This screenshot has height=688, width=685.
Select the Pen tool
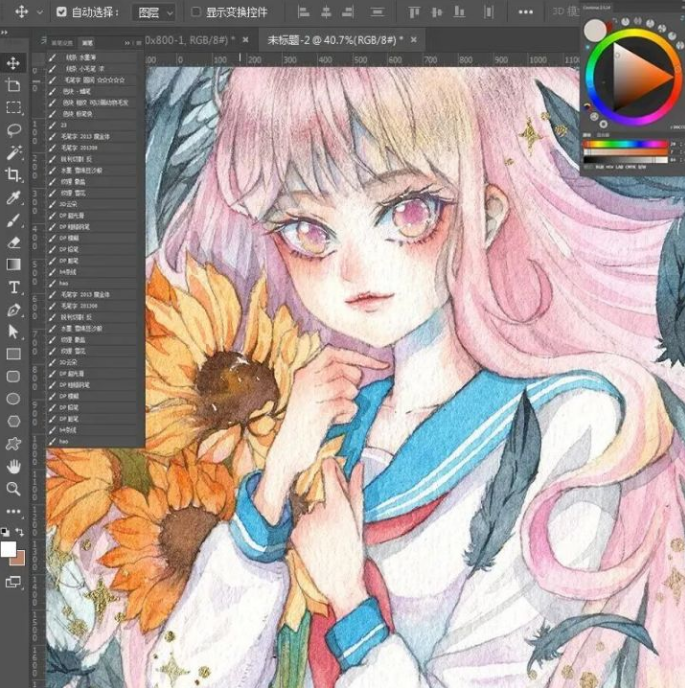click(x=13, y=310)
